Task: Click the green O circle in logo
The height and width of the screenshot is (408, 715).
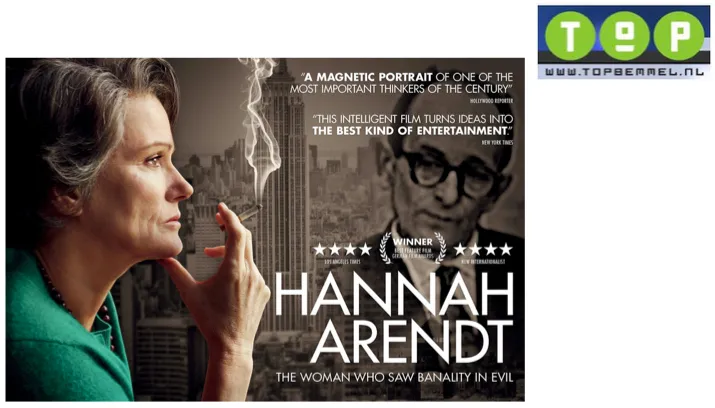Action: (624, 36)
